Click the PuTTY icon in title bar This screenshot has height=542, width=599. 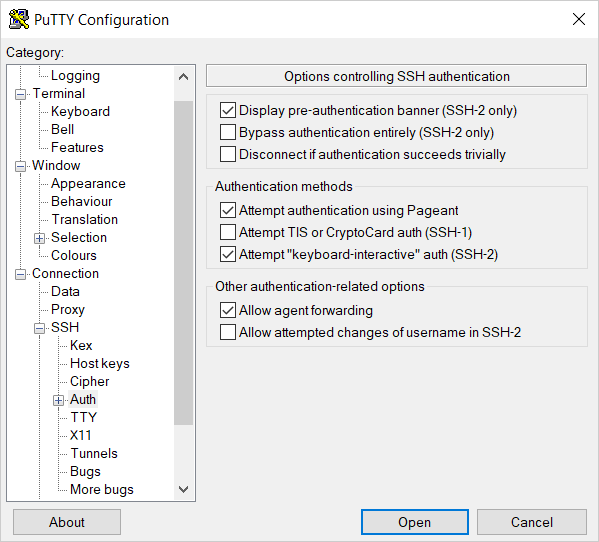(x=19, y=19)
